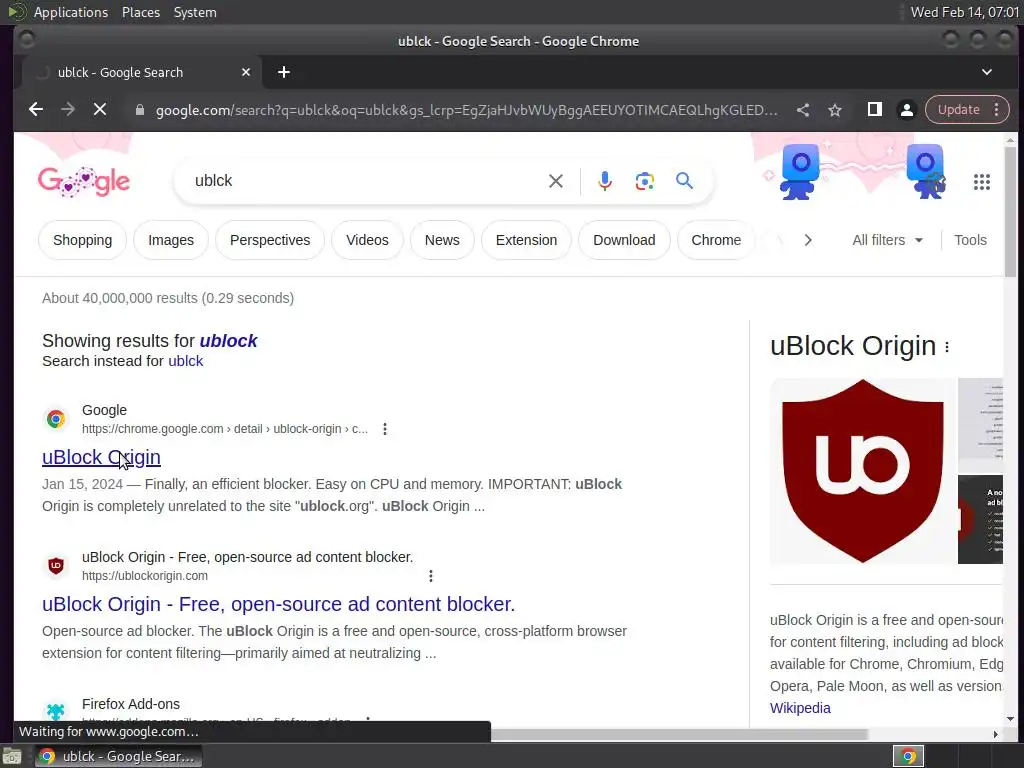This screenshot has width=1024, height=768.
Task: Select the Chrome filter chip
Action: [x=716, y=240]
